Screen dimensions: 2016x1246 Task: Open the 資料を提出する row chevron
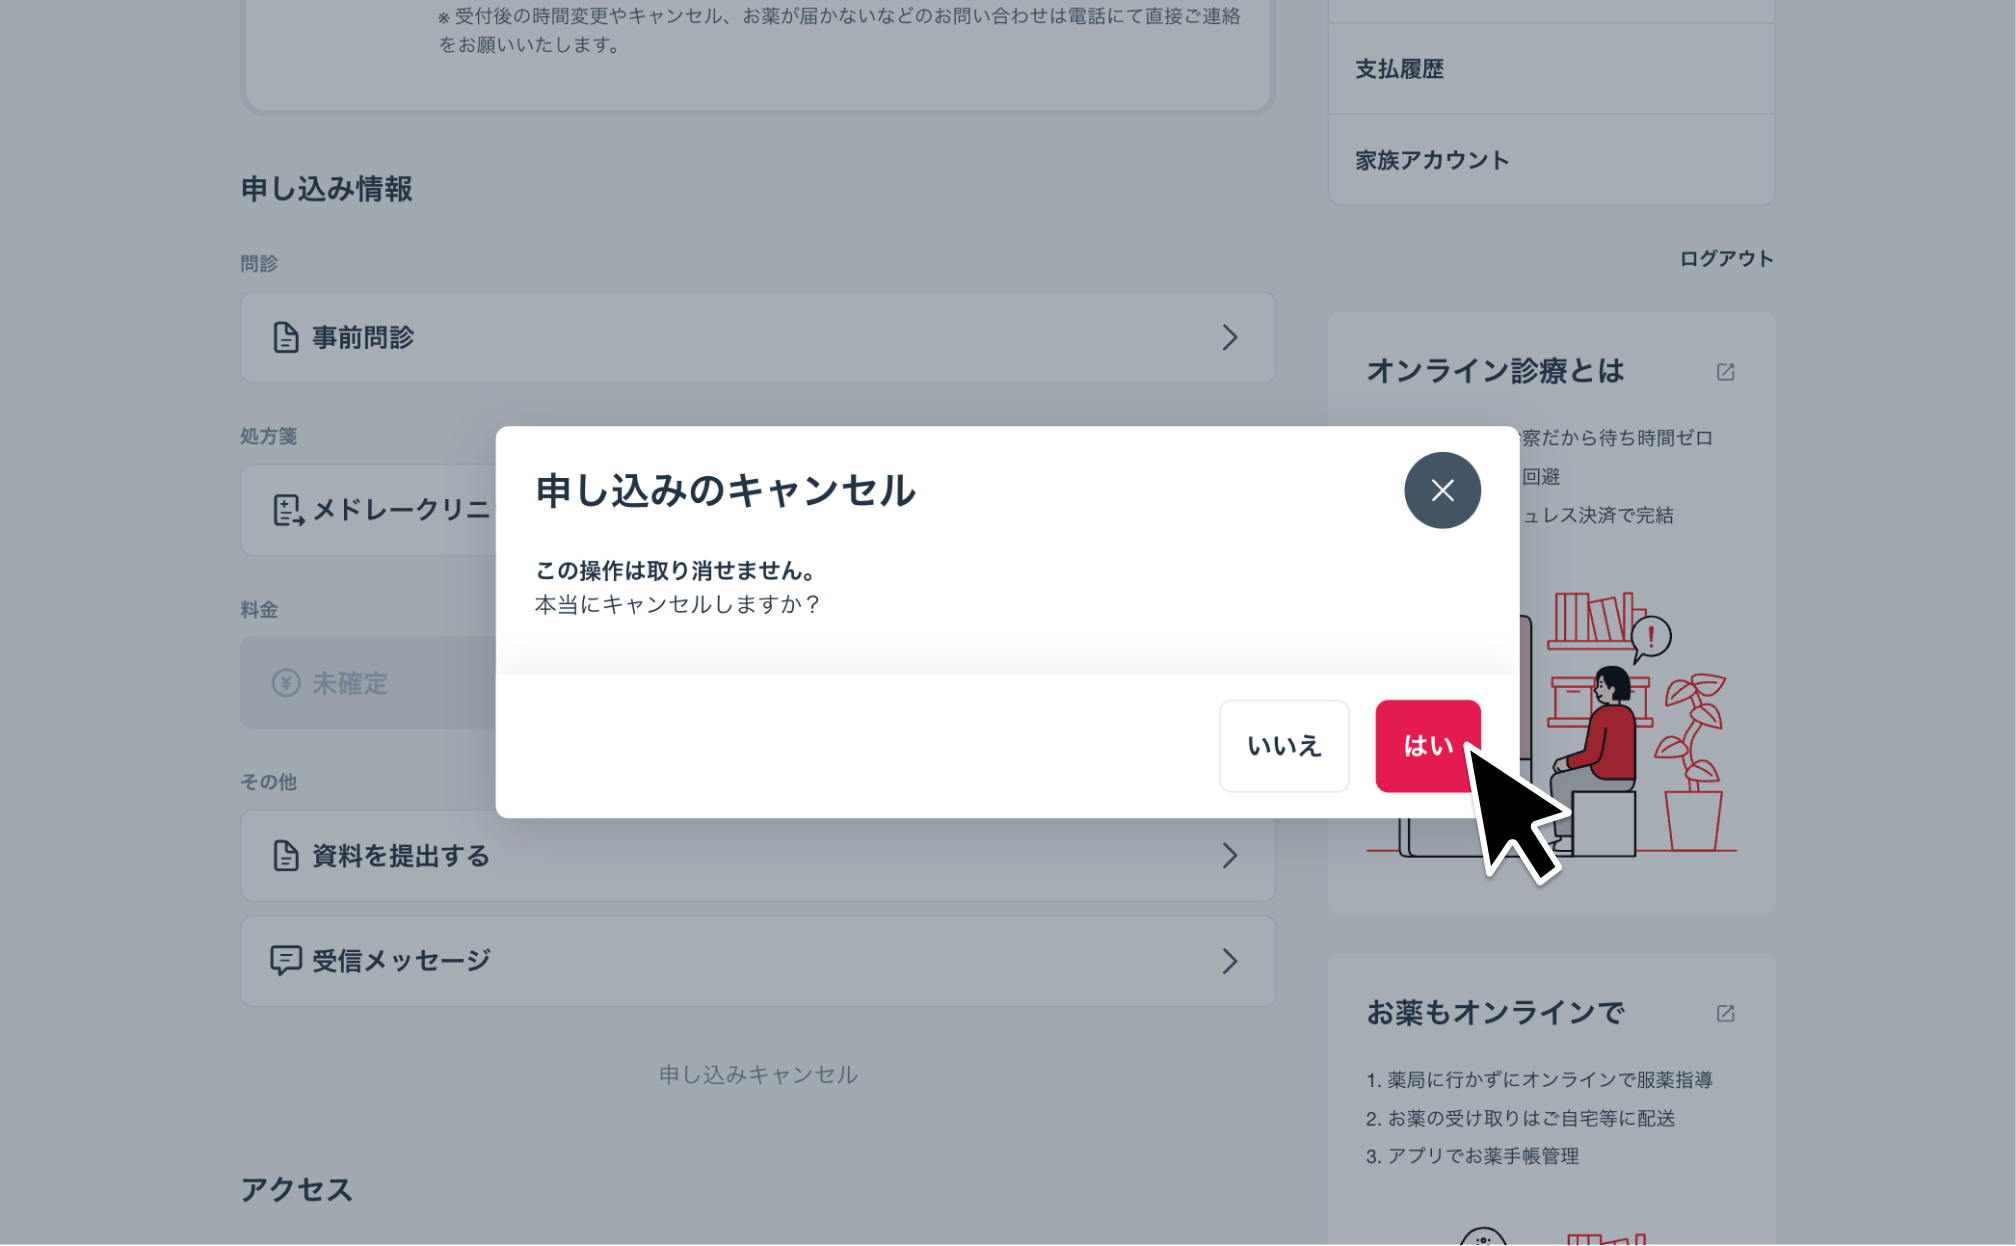[x=1229, y=856]
